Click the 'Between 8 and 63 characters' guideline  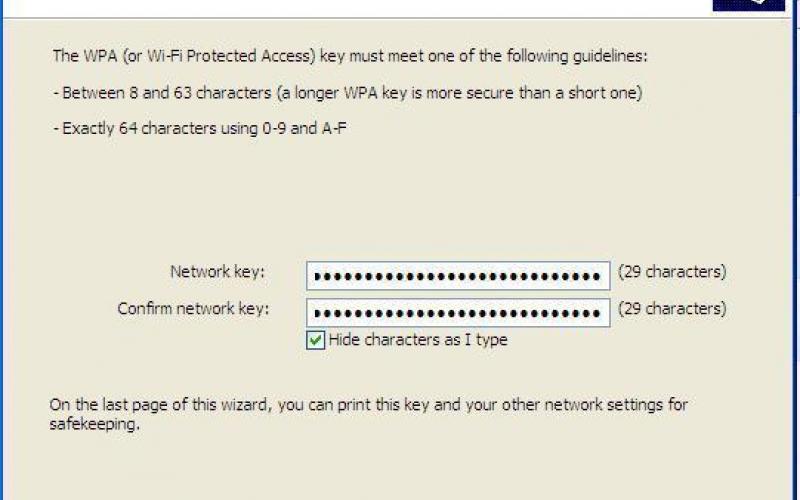(346, 93)
